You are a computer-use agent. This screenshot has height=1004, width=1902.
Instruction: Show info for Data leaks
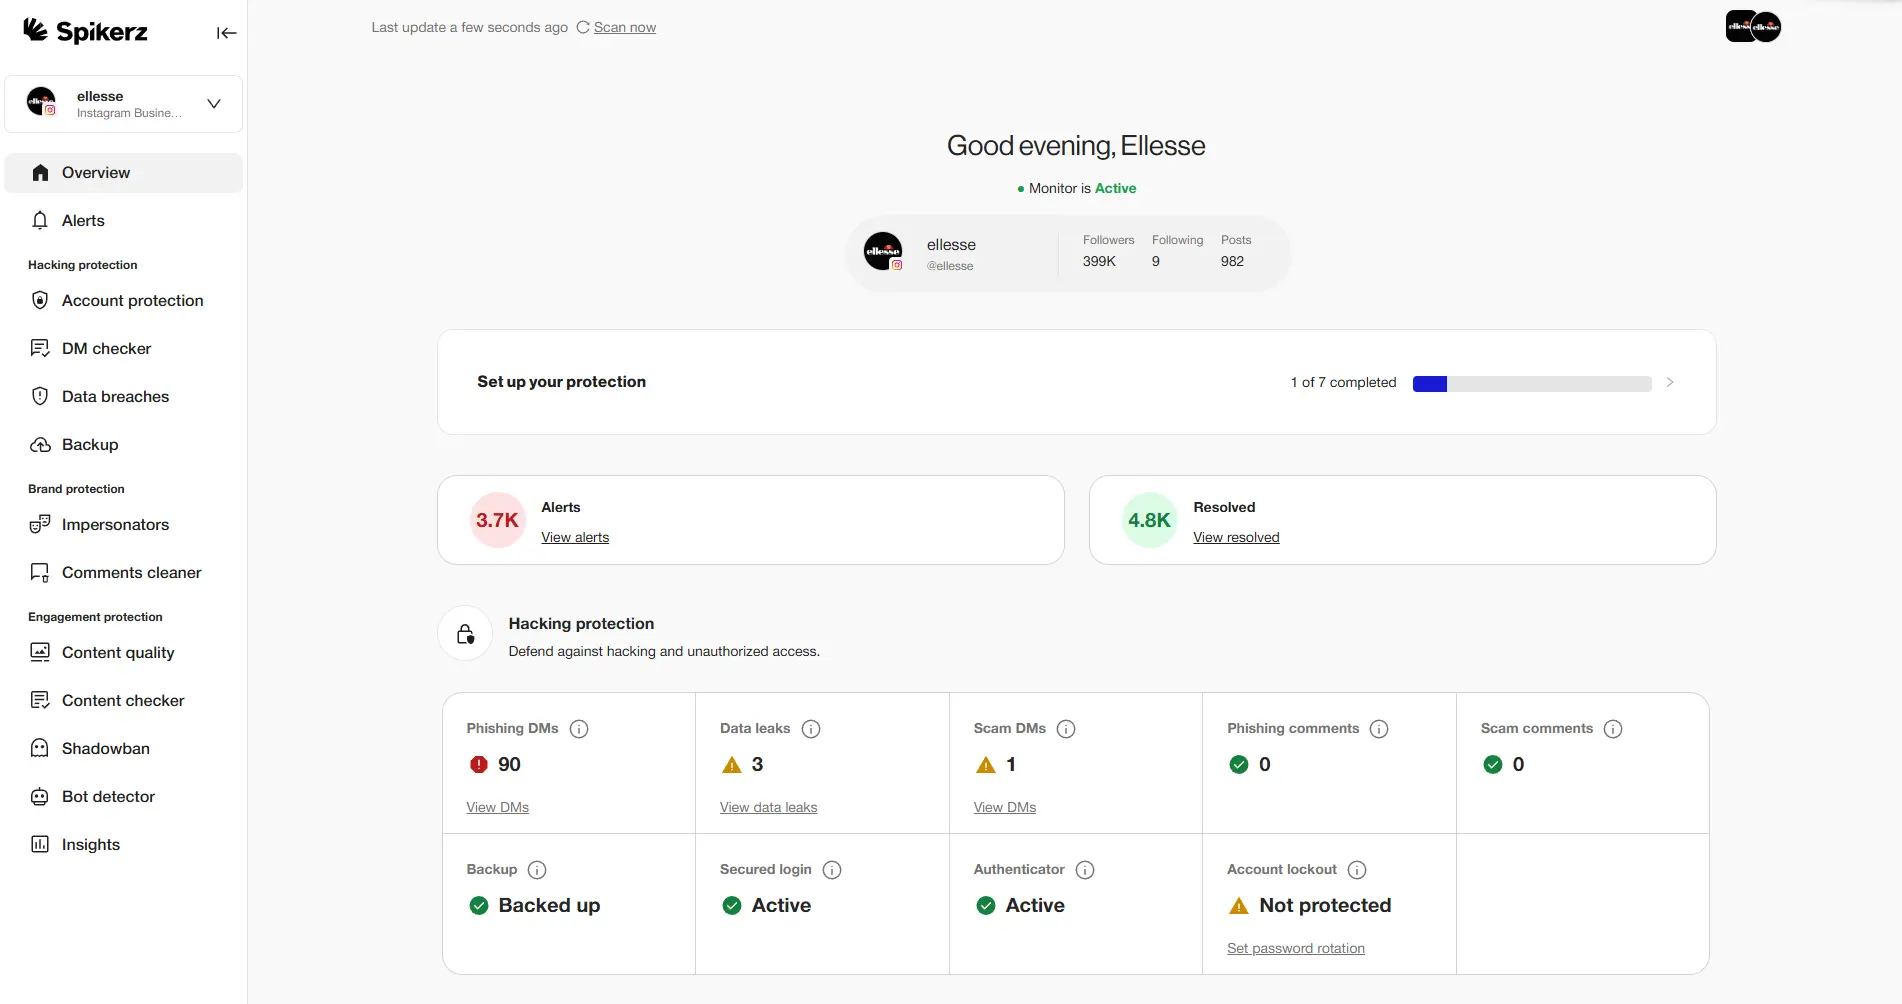pyautogui.click(x=811, y=729)
